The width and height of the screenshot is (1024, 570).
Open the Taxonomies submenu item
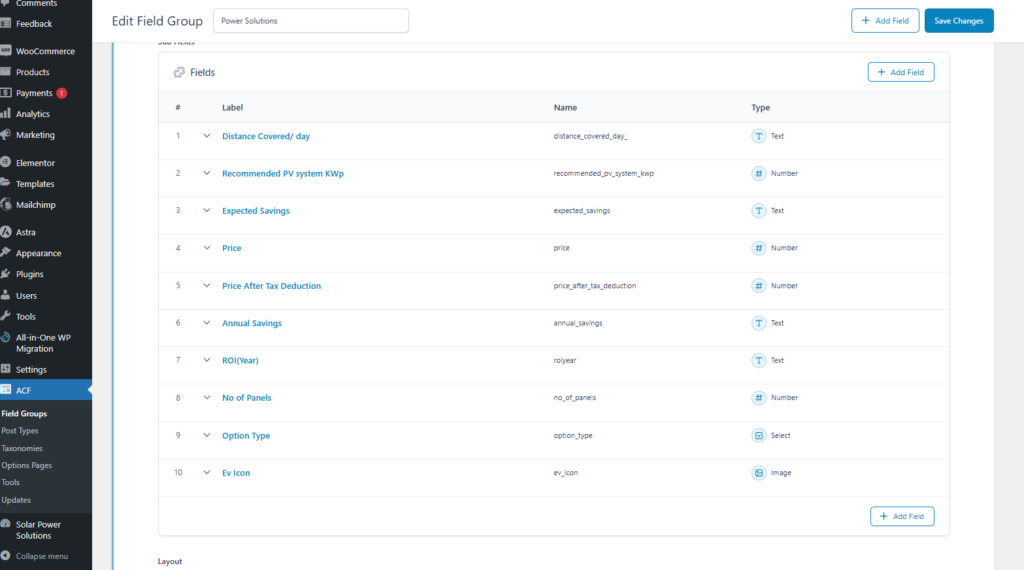coord(22,449)
